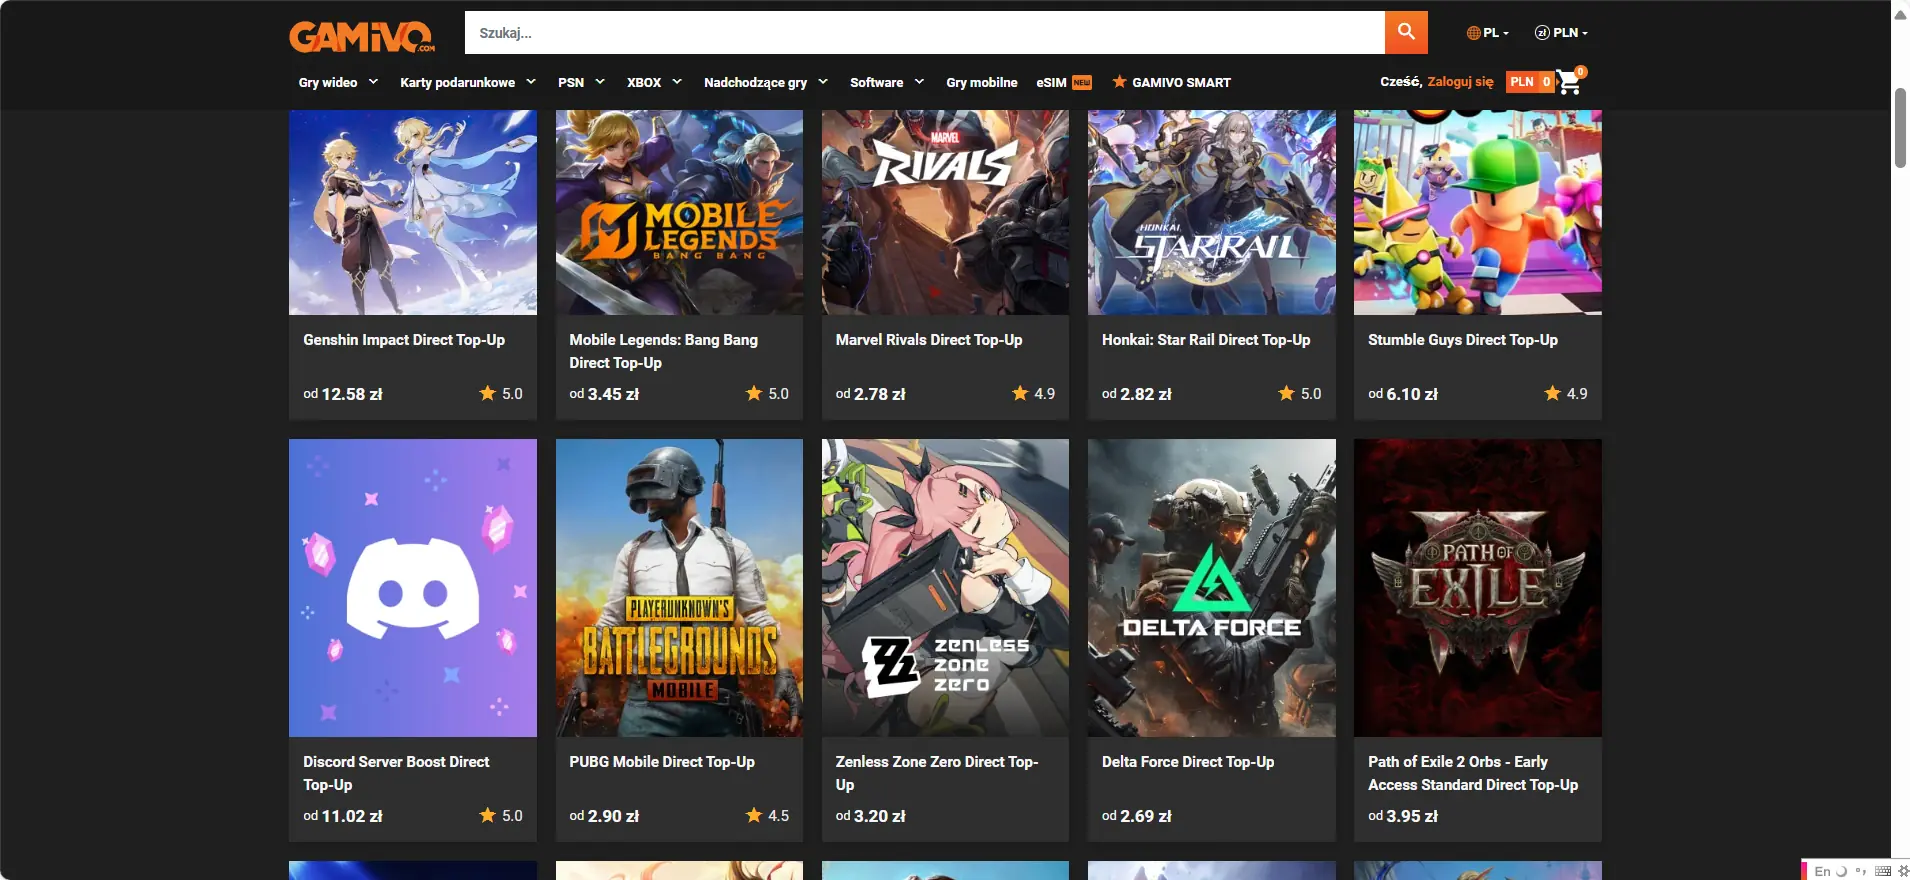
Task: Expand the Software menu
Action: click(887, 82)
